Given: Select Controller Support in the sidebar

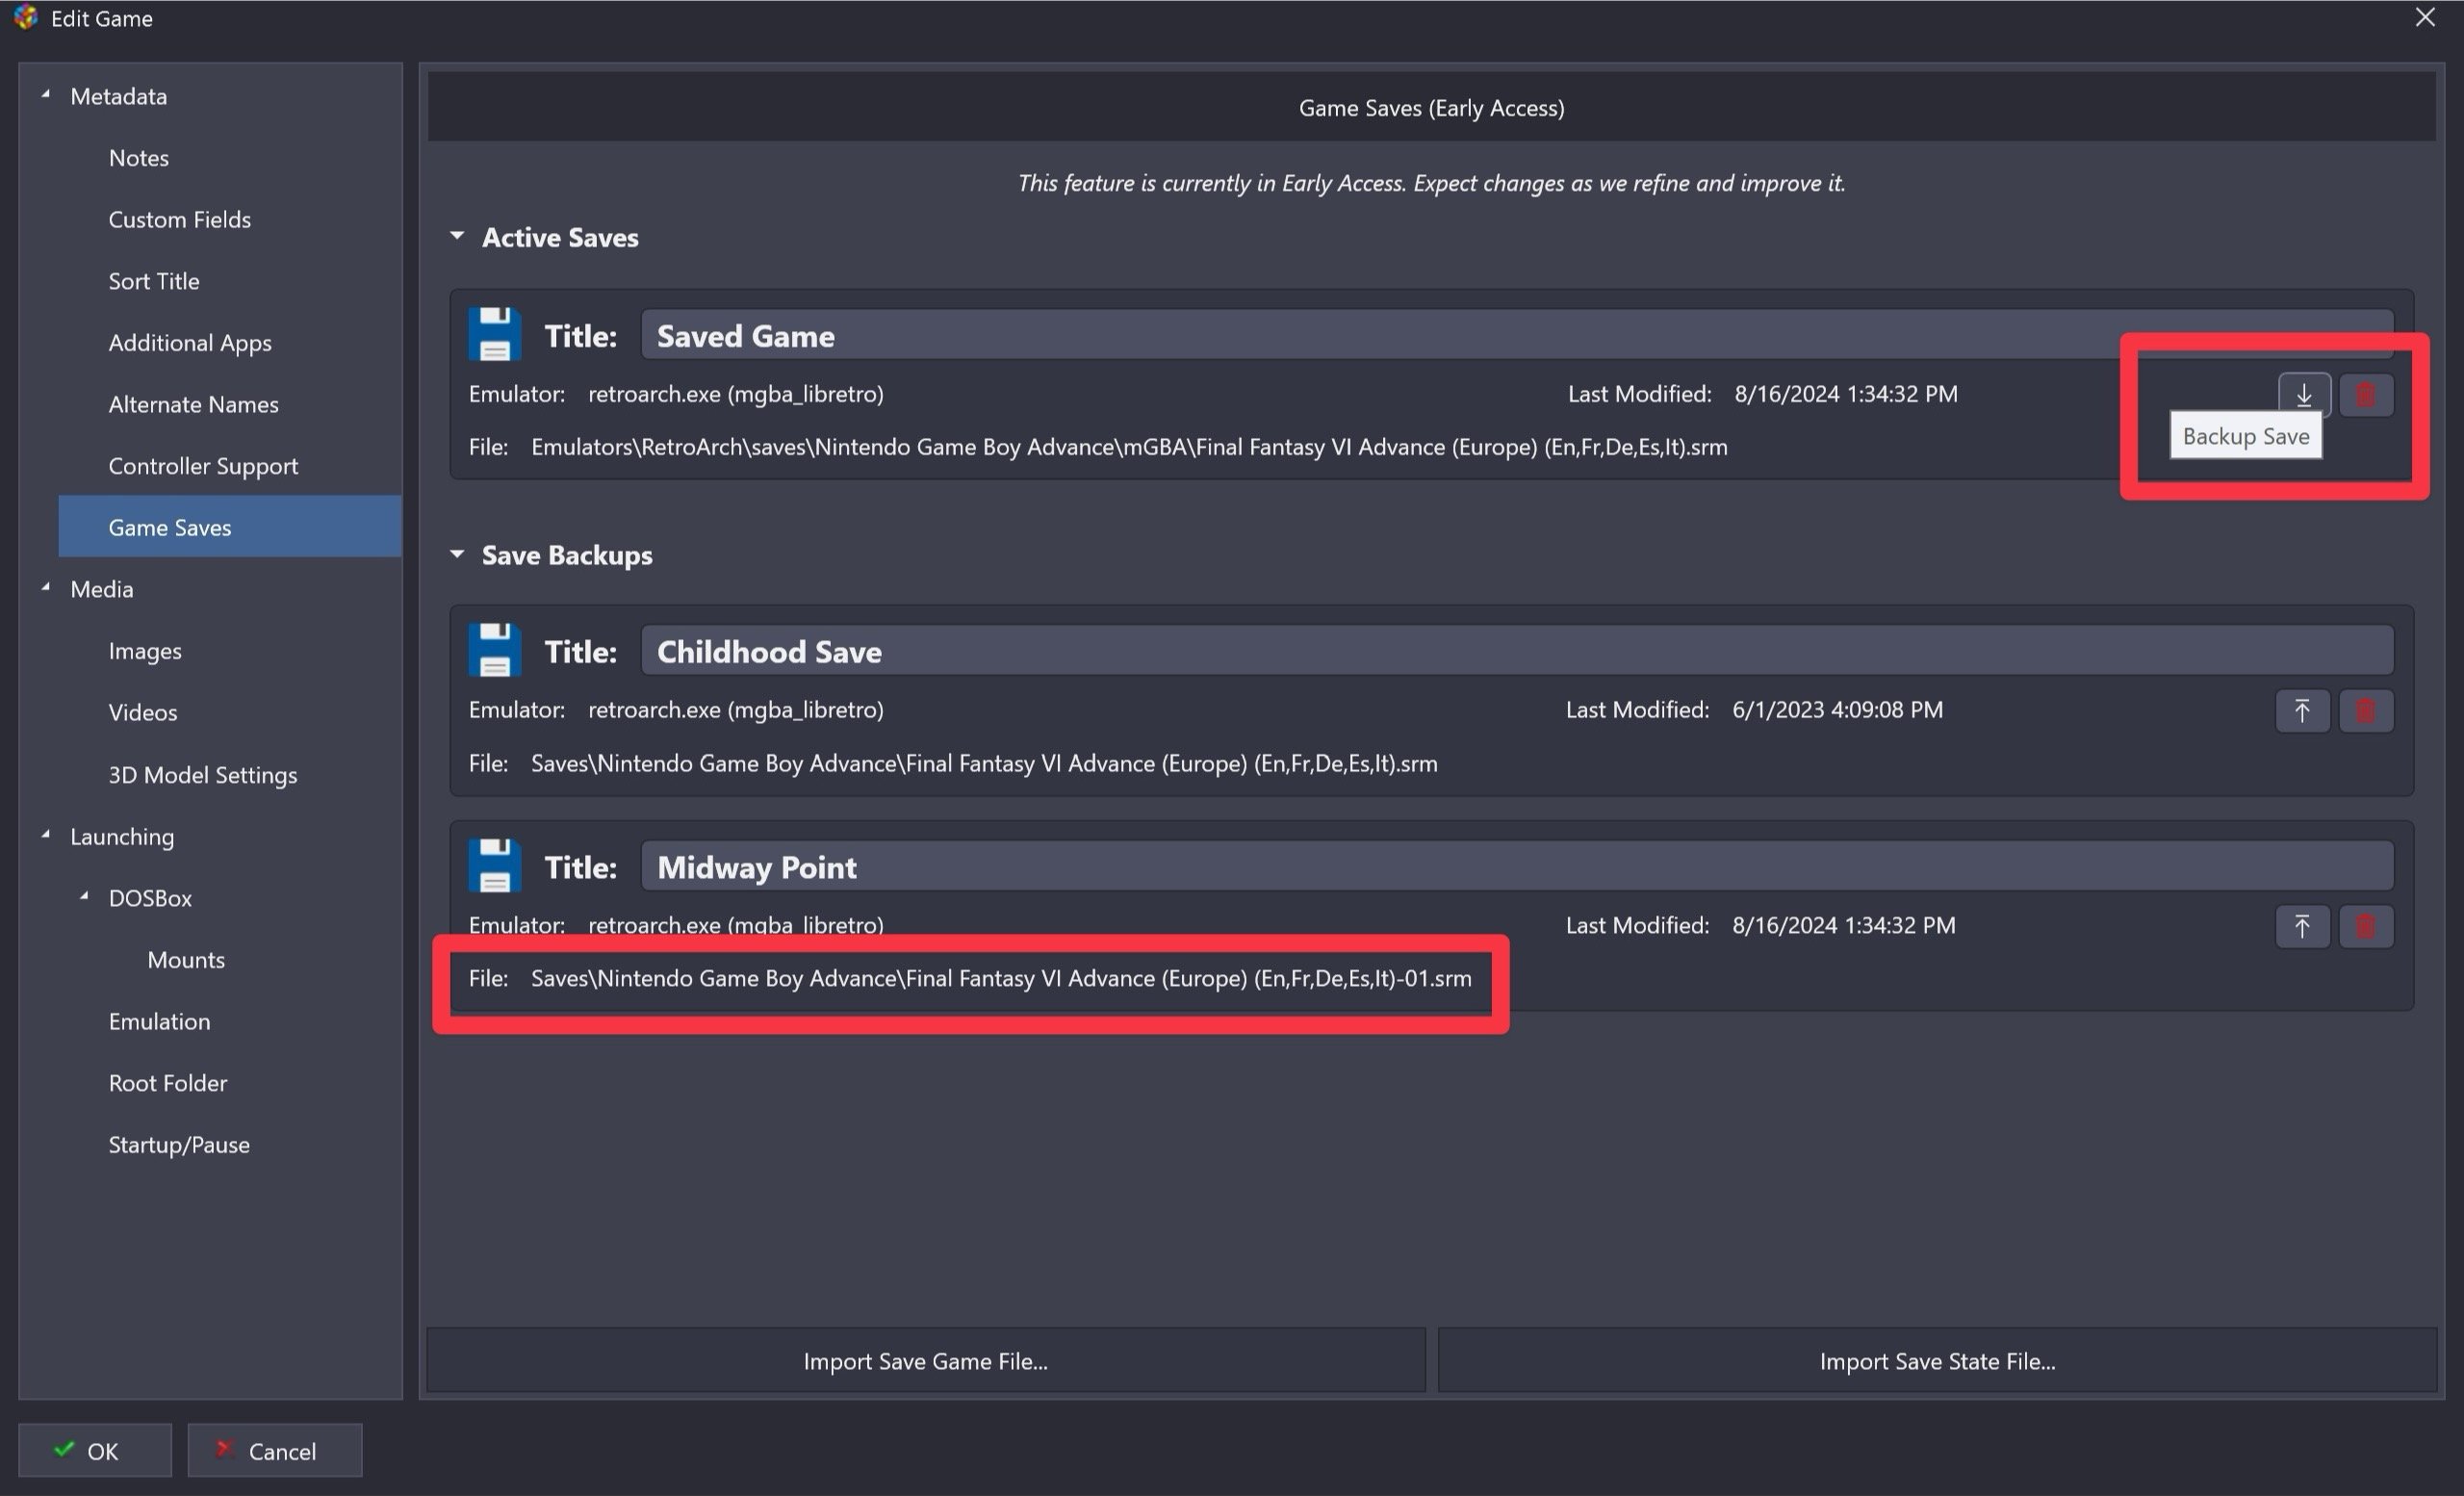Looking at the screenshot, I should [203, 466].
